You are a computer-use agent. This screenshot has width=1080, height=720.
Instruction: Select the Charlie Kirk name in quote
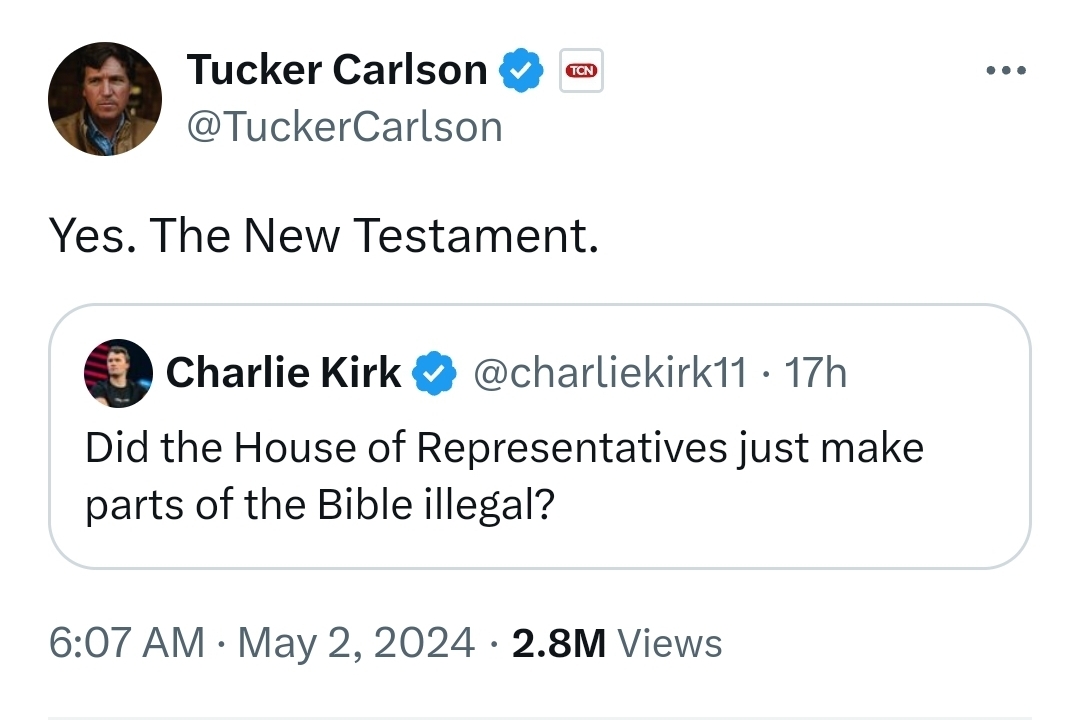coord(283,373)
